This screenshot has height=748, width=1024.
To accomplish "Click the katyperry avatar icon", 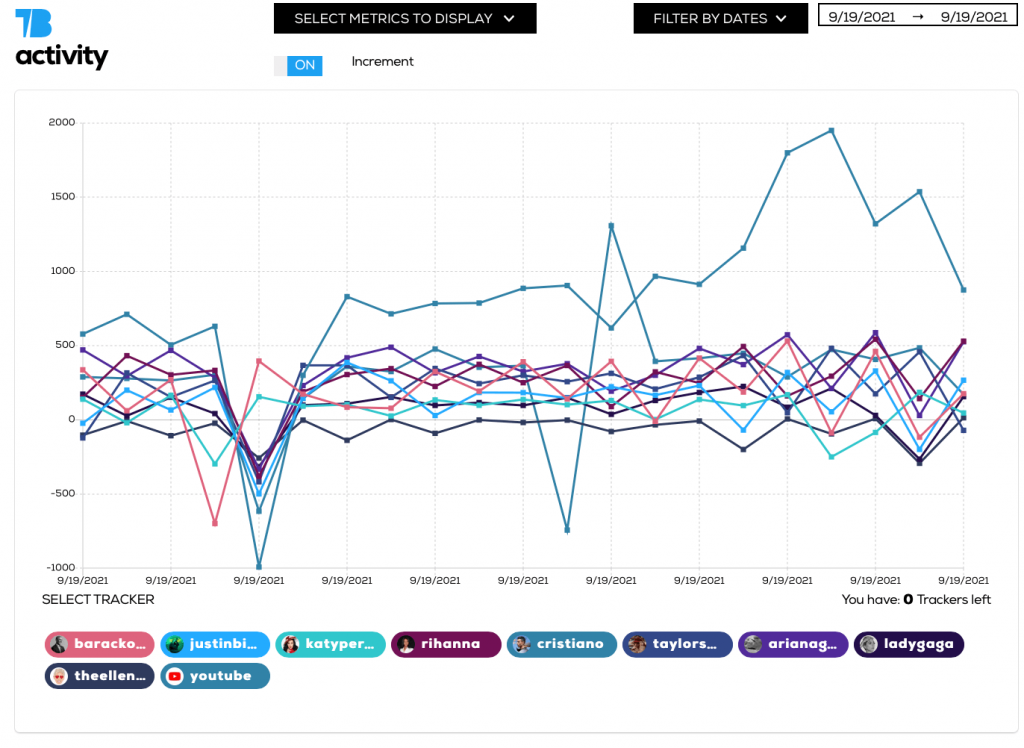I will coord(290,644).
